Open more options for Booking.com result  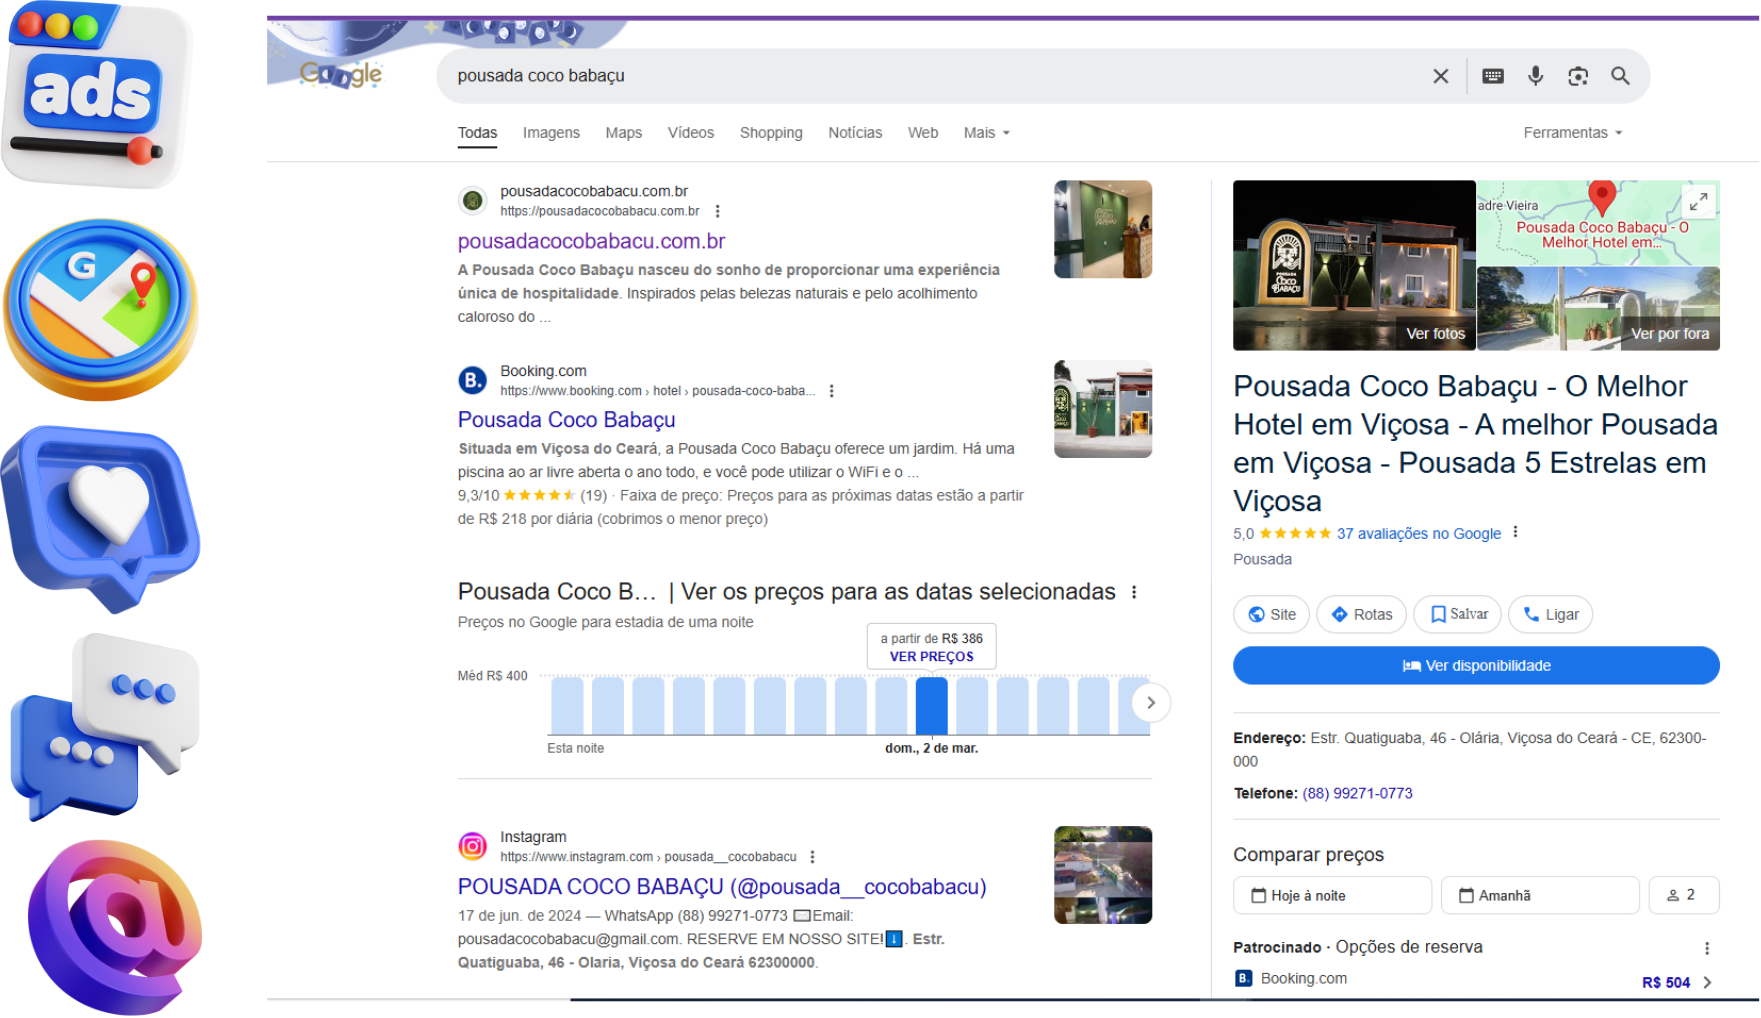coord(831,391)
